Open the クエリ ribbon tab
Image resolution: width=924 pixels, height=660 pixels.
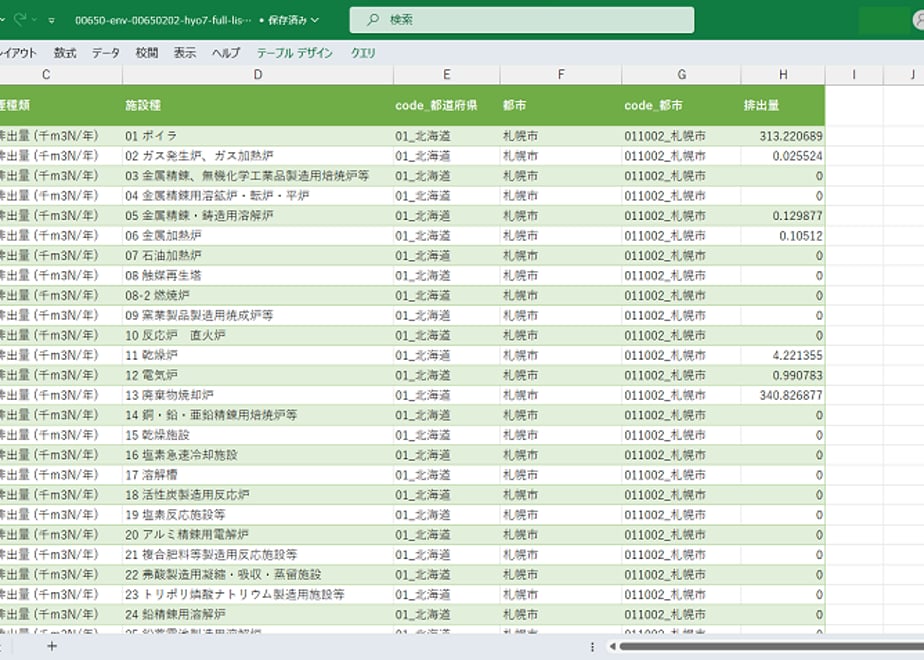[x=363, y=53]
